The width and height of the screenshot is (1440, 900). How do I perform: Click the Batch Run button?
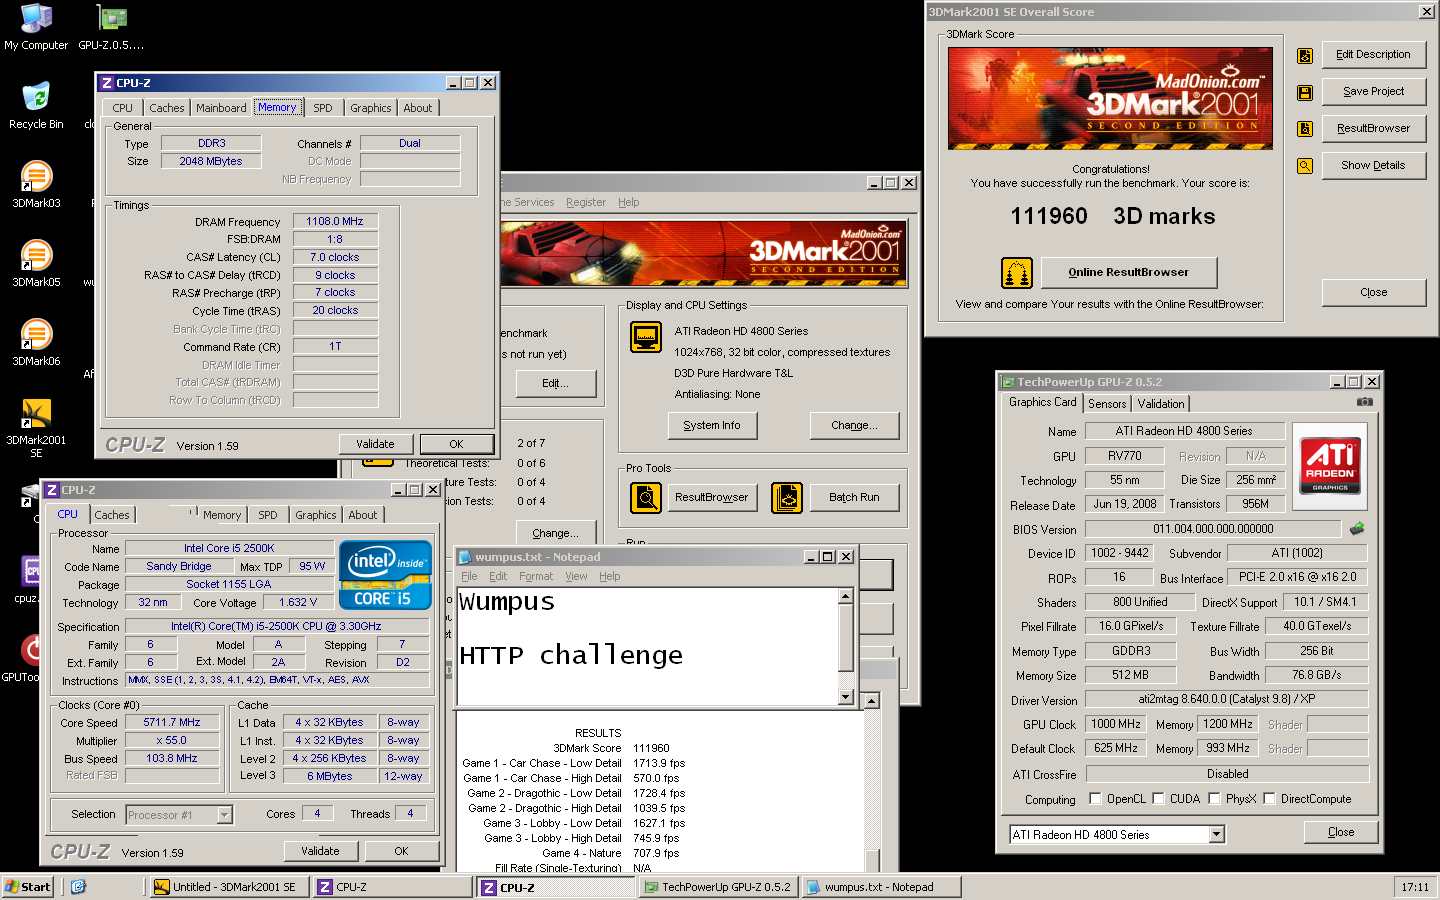pyautogui.click(x=854, y=497)
